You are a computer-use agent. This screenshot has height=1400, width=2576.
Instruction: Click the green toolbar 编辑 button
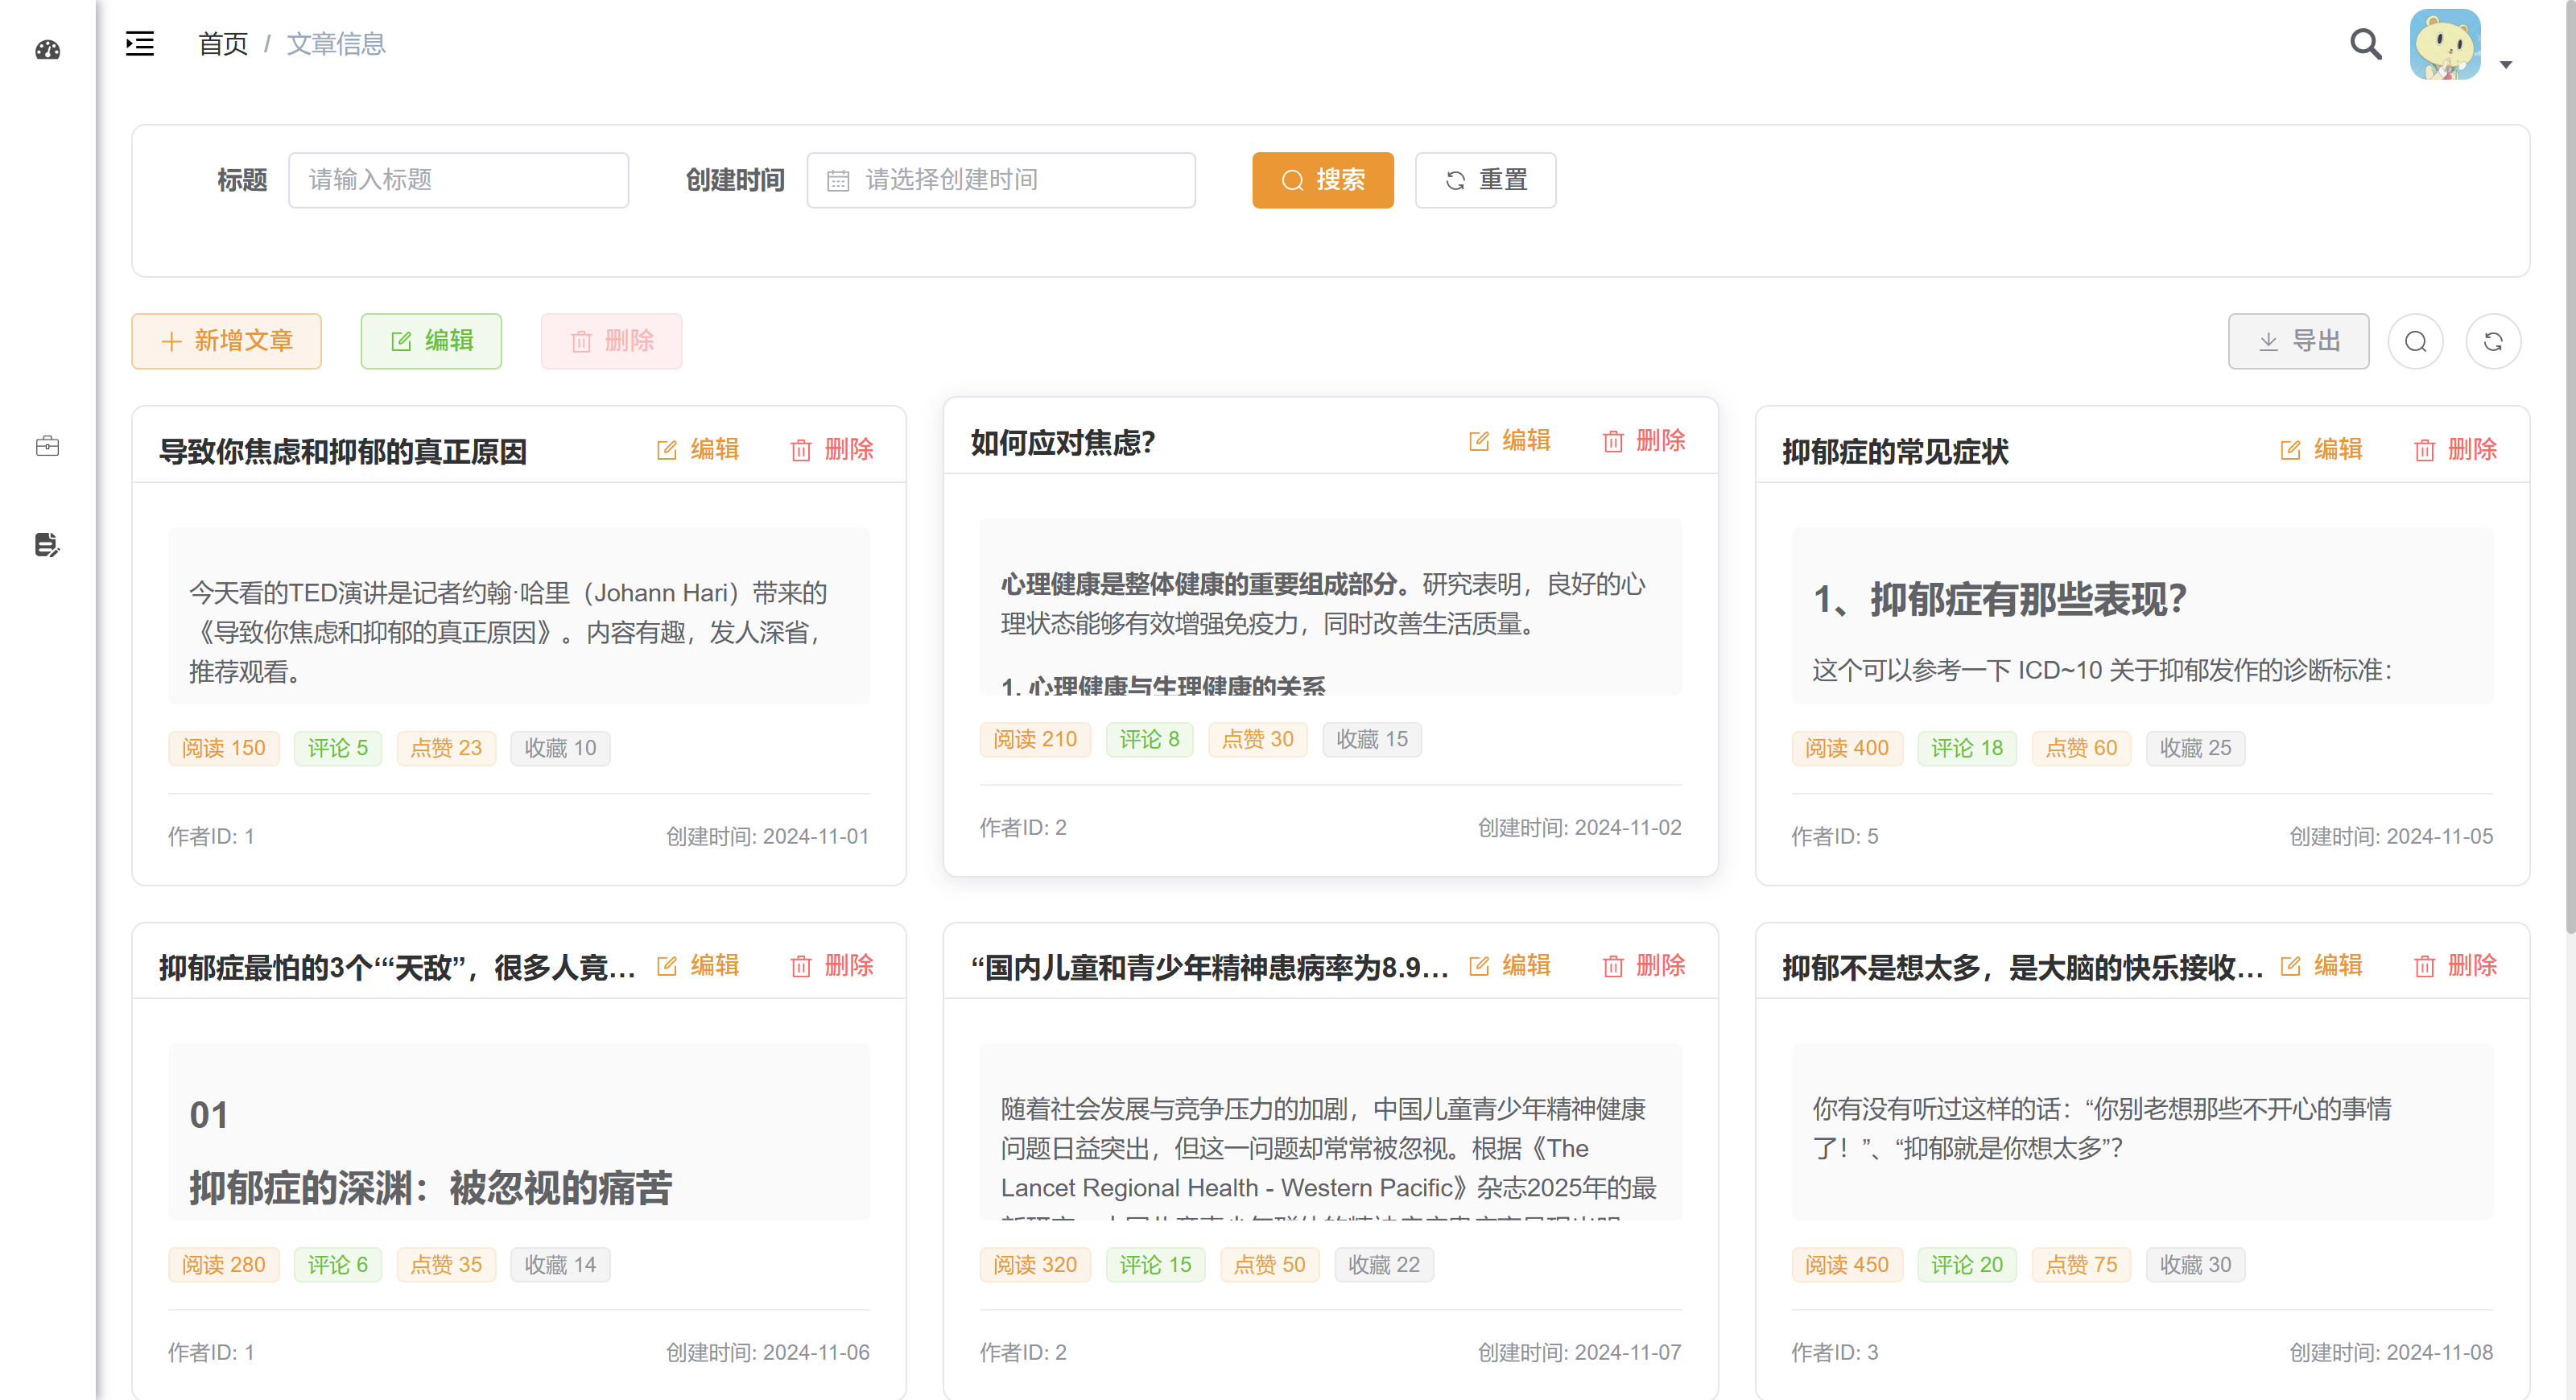pyautogui.click(x=431, y=341)
